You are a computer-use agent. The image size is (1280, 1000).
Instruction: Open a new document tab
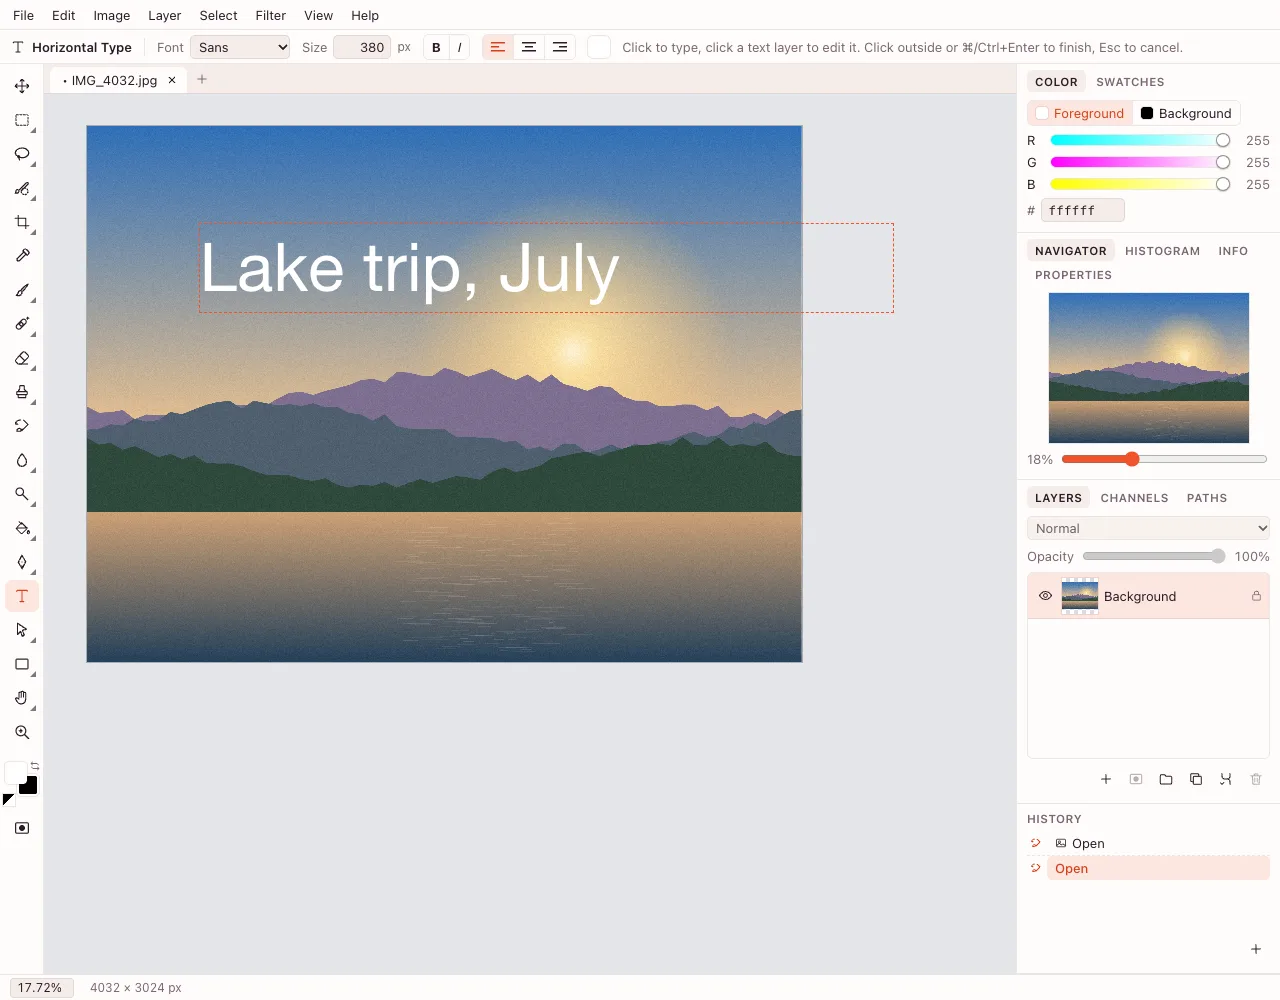click(x=202, y=79)
